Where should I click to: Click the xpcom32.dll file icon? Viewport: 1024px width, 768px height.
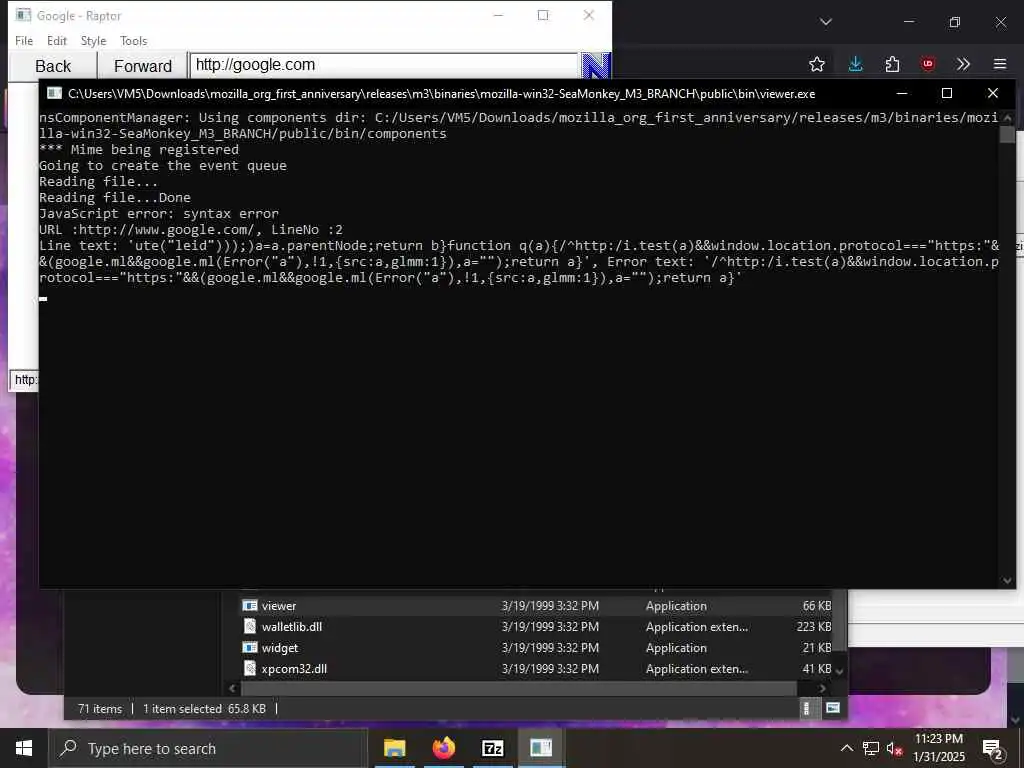(249, 668)
